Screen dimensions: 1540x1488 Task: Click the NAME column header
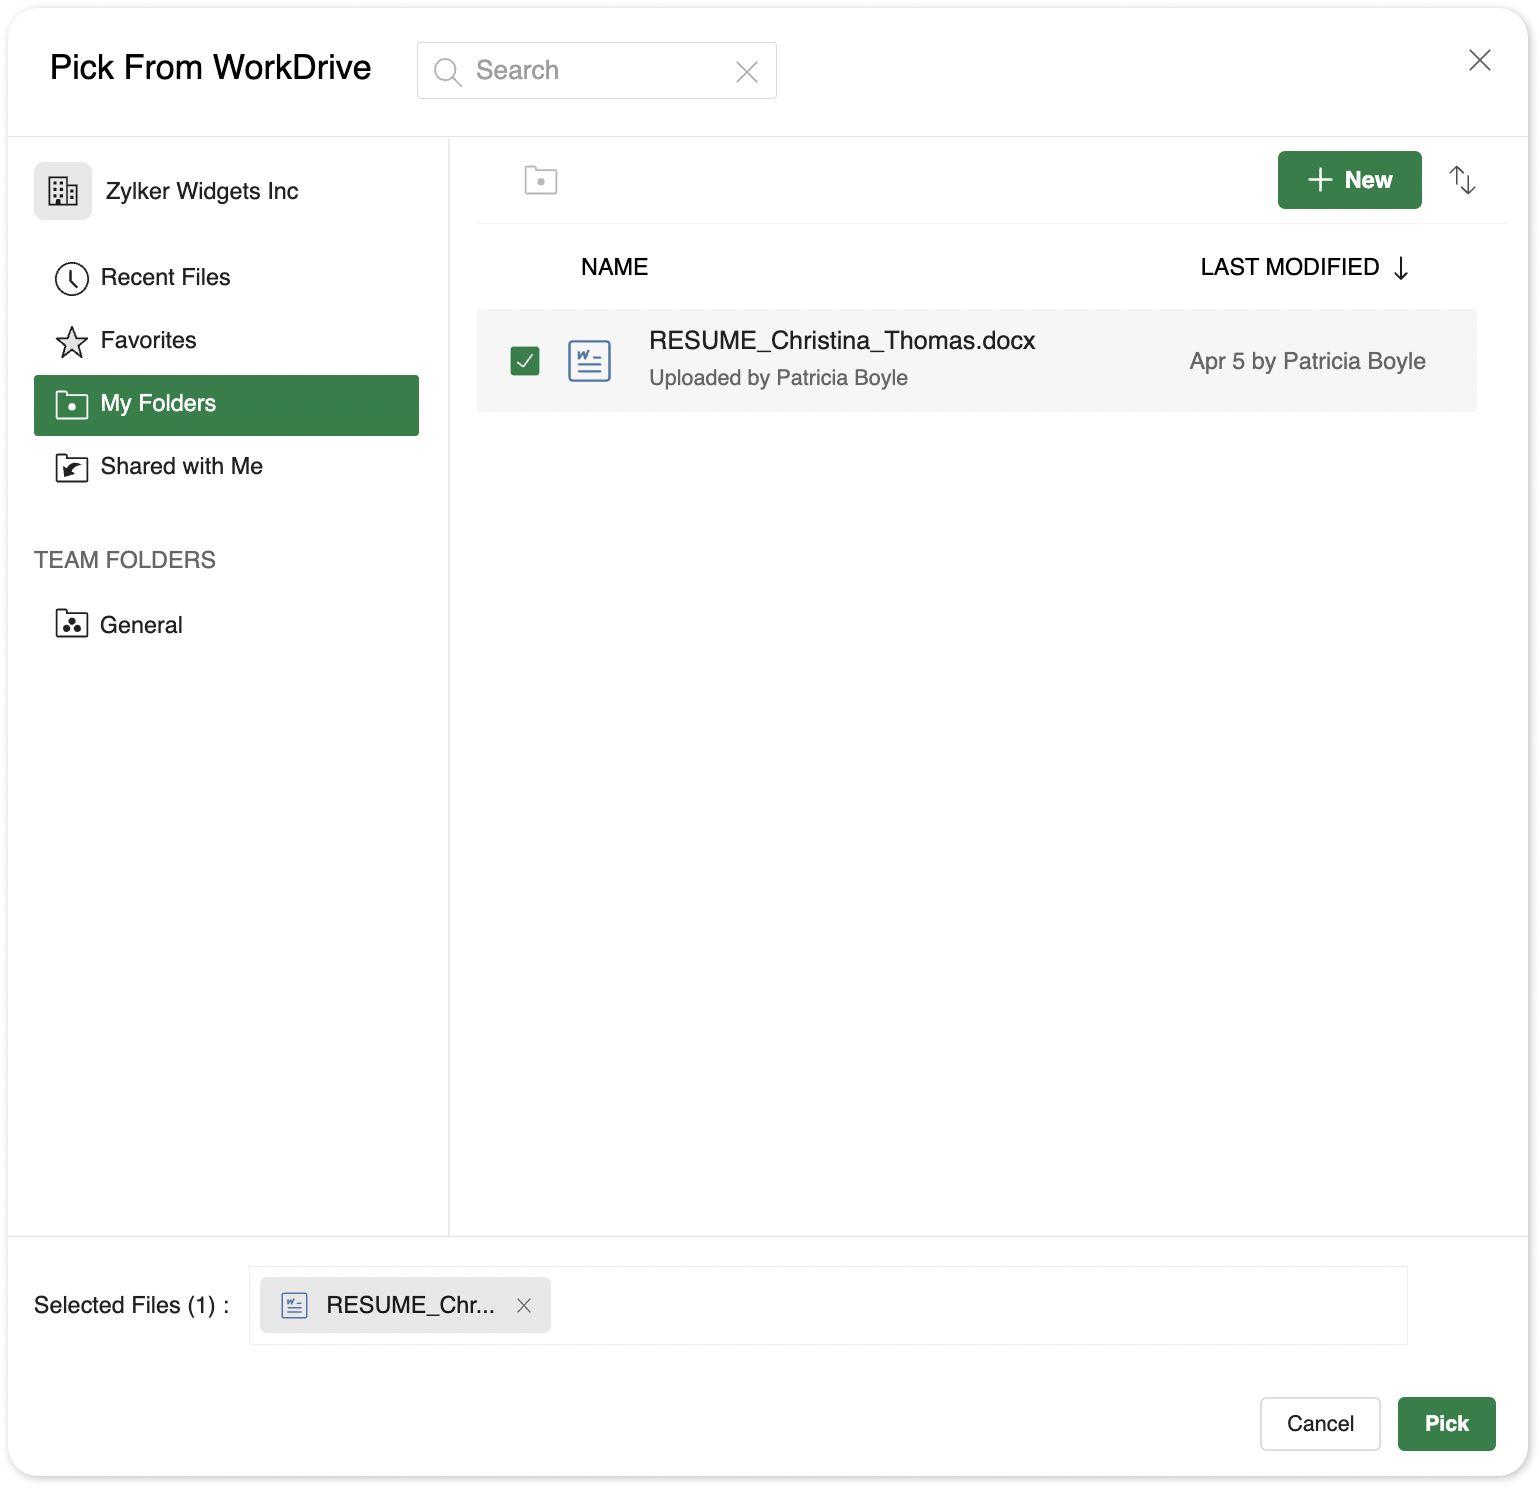click(615, 267)
